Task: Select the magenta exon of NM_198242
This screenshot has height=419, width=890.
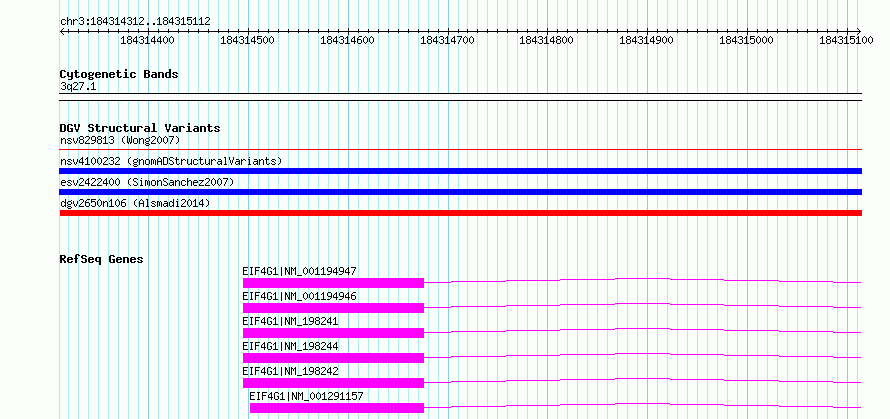Action: point(333,383)
